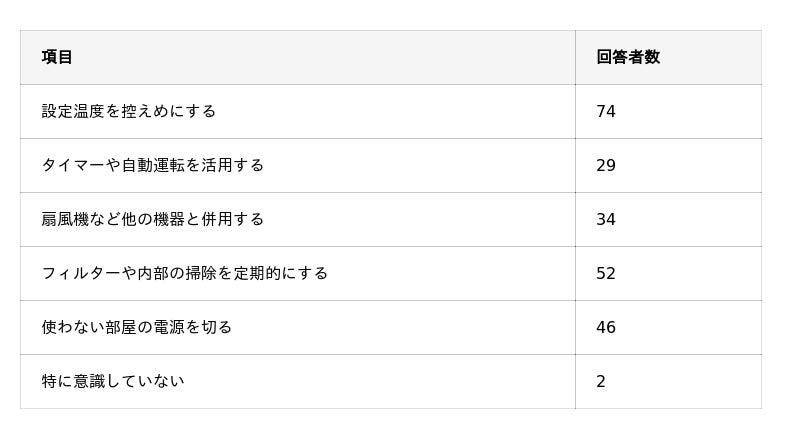Click the 特に意識していない cell
The height and width of the screenshot is (439, 800).
[113, 381]
